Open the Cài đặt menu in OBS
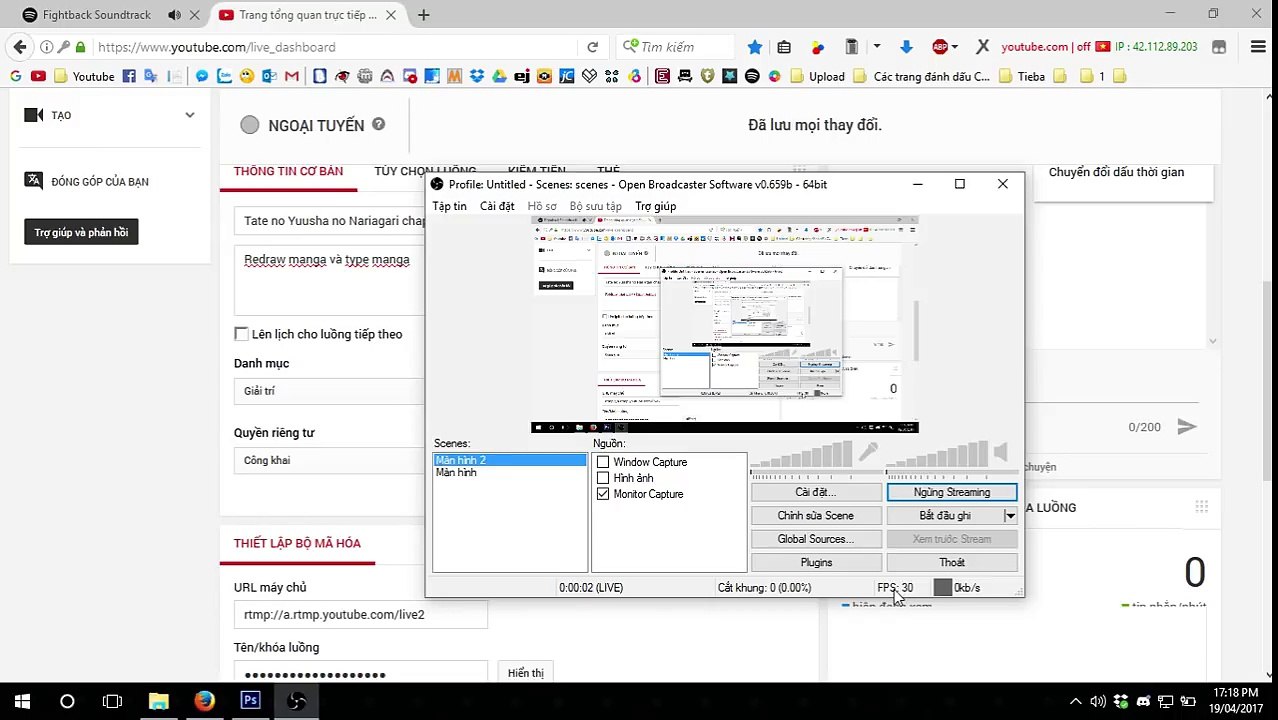The image size is (1278, 720). pyautogui.click(x=497, y=206)
